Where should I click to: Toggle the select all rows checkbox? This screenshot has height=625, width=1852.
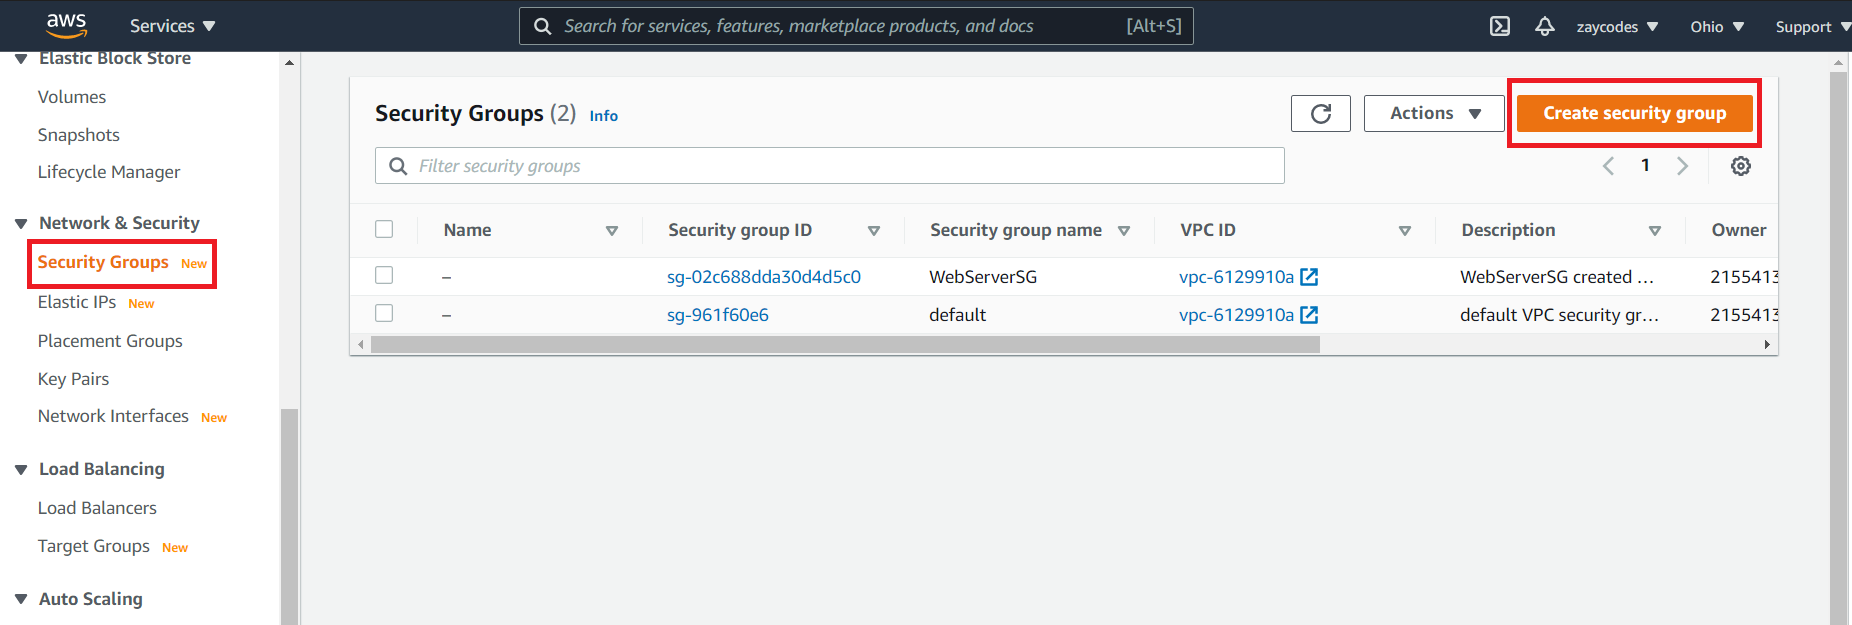tap(384, 229)
